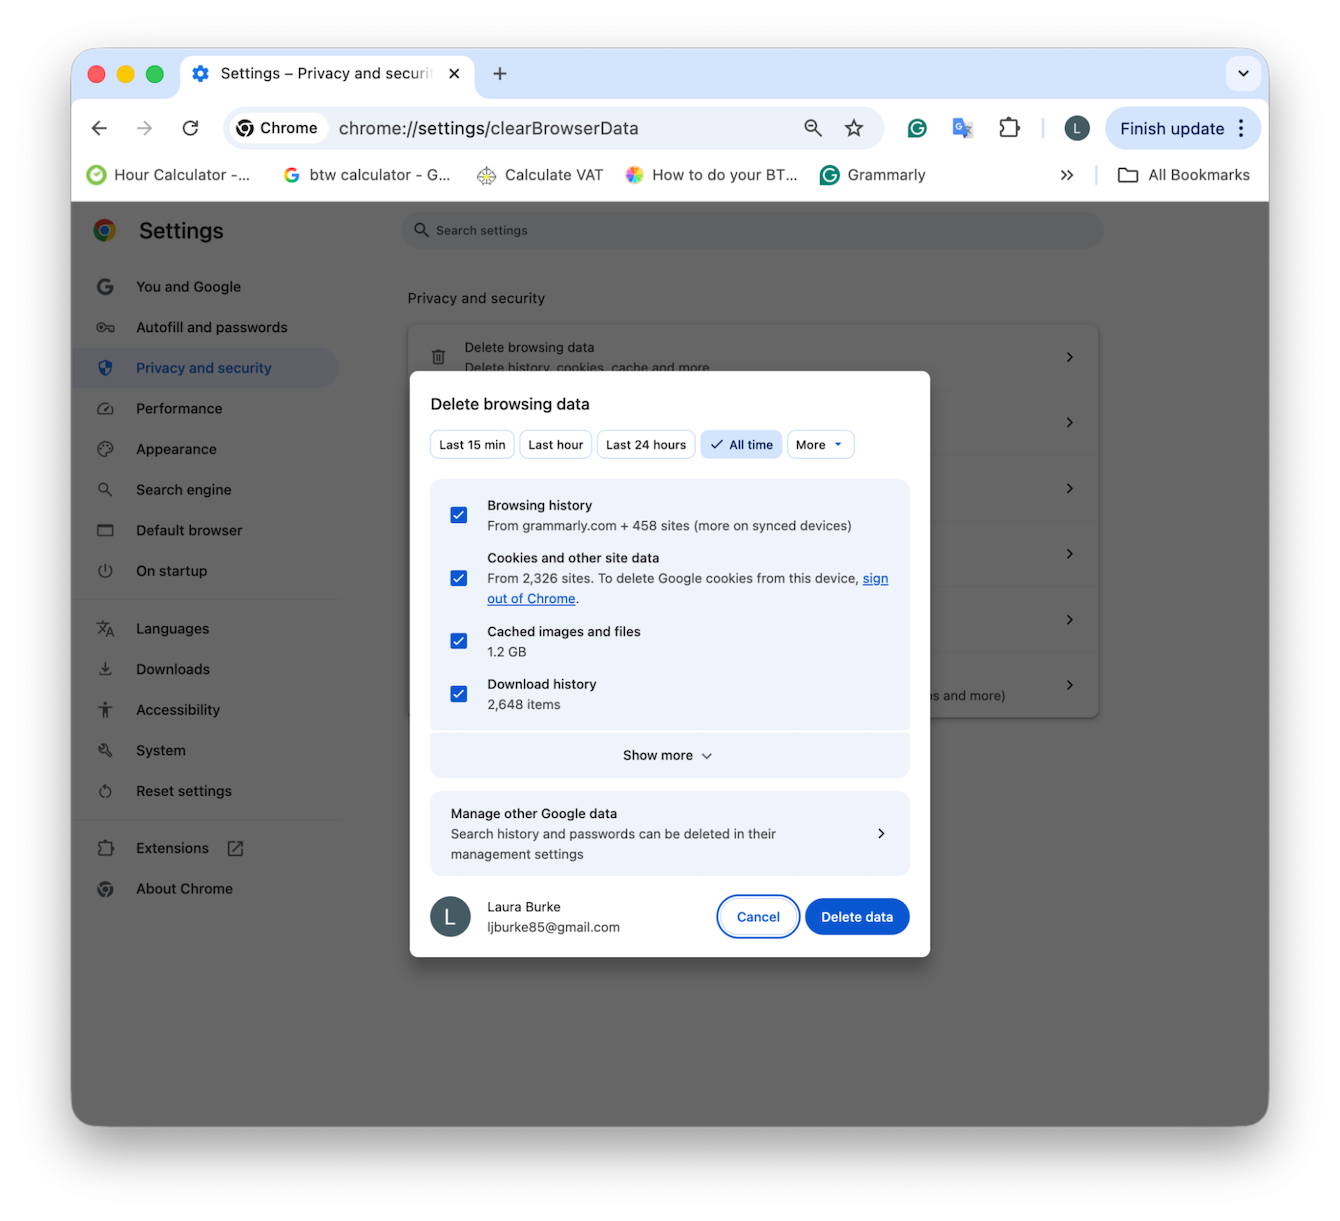Screen dimensions: 1340x1221
Task: Open the Extensions puzzle piece icon
Action: click(1009, 128)
